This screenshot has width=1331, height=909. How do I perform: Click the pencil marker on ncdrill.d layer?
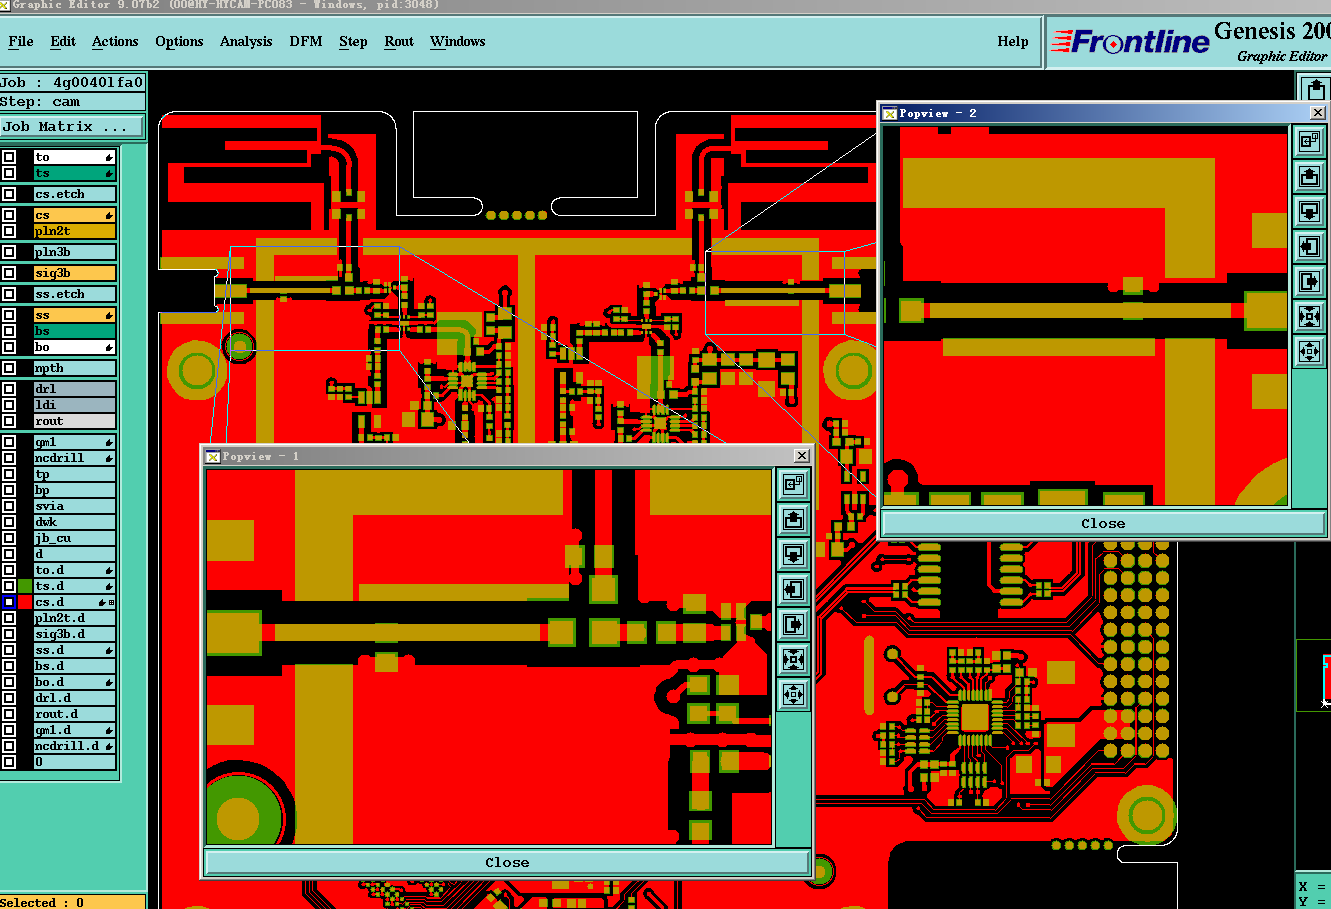(x=109, y=746)
